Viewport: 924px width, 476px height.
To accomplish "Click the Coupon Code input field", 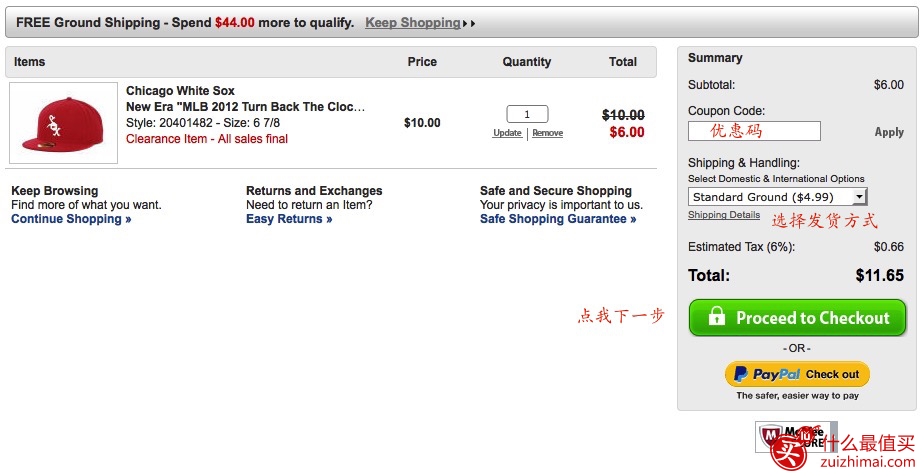I will point(754,131).
